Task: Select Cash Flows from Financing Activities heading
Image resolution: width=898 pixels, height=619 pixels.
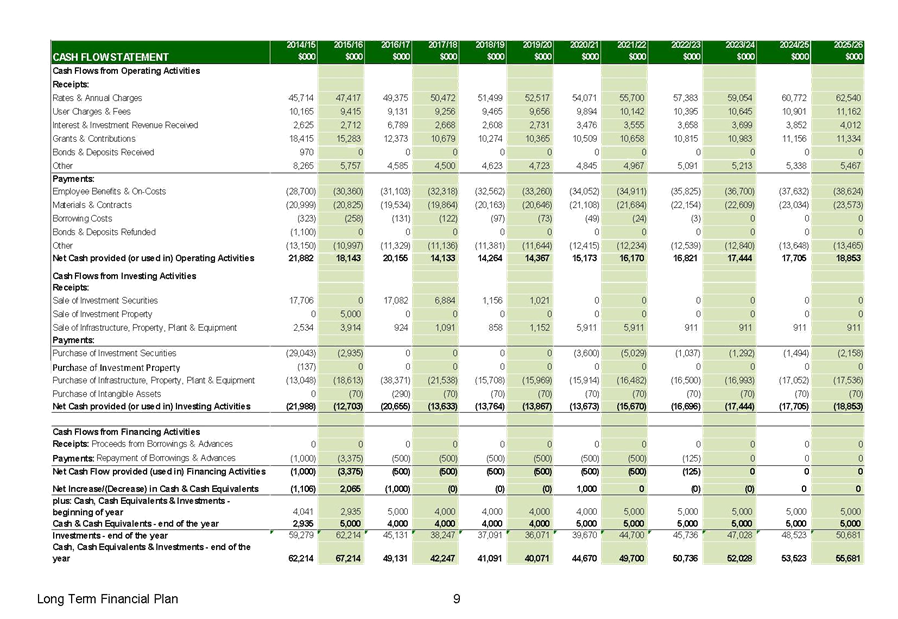Action: [118, 429]
